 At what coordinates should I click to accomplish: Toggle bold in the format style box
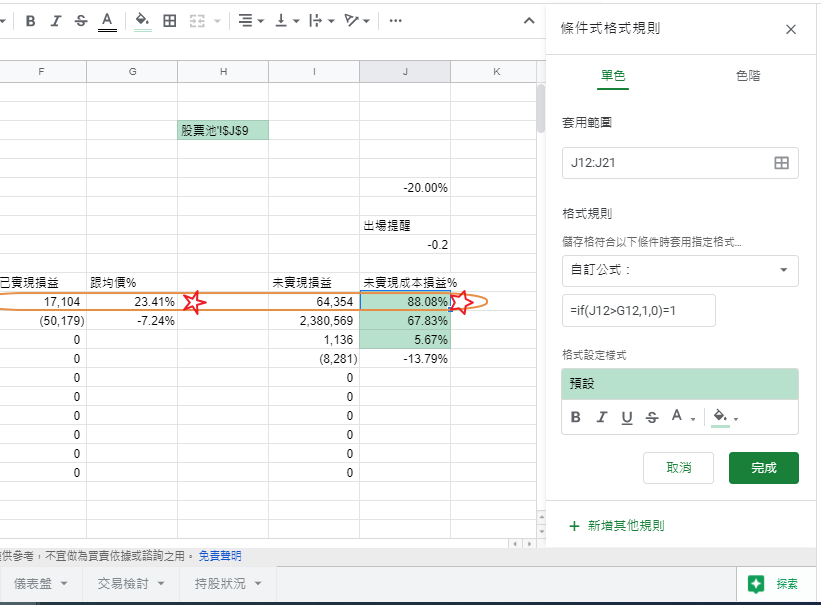(576, 417)
